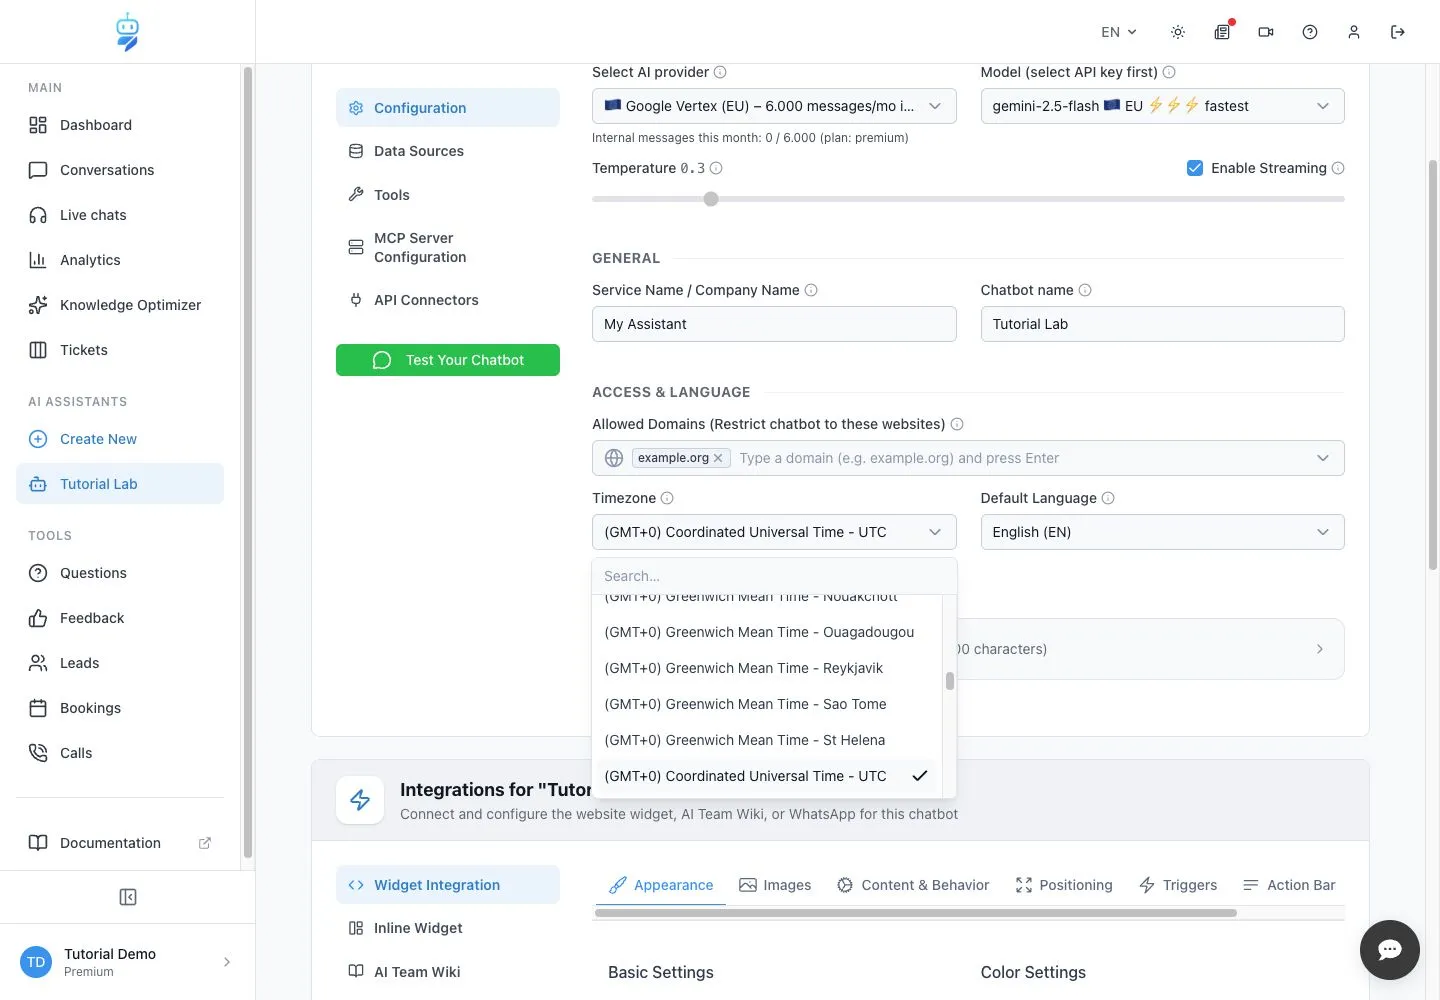Open MCP Server Configuration section
Image resolution: width=1440 pixels, height=1000 pixels.
point(448,247)
